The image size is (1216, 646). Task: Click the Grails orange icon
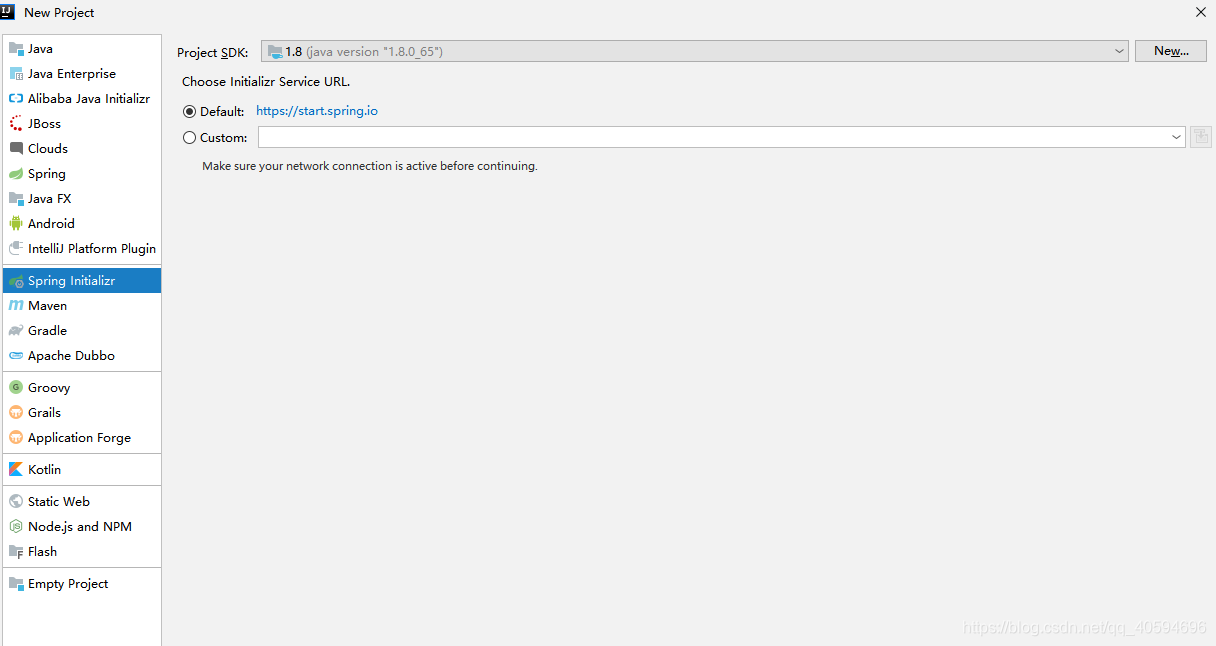coord(16,412)
